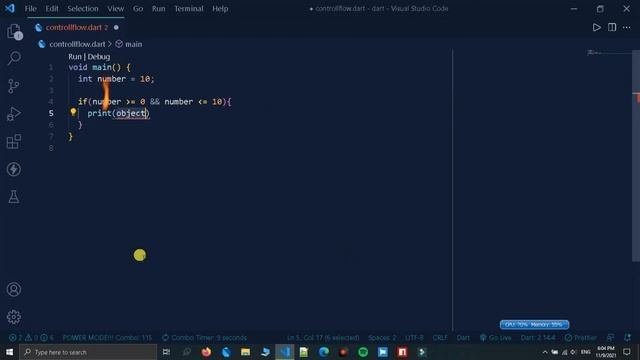This screenshot has width=640, height=360.
Task: Click the taskbar clock
Action: (x=606, y=352)
